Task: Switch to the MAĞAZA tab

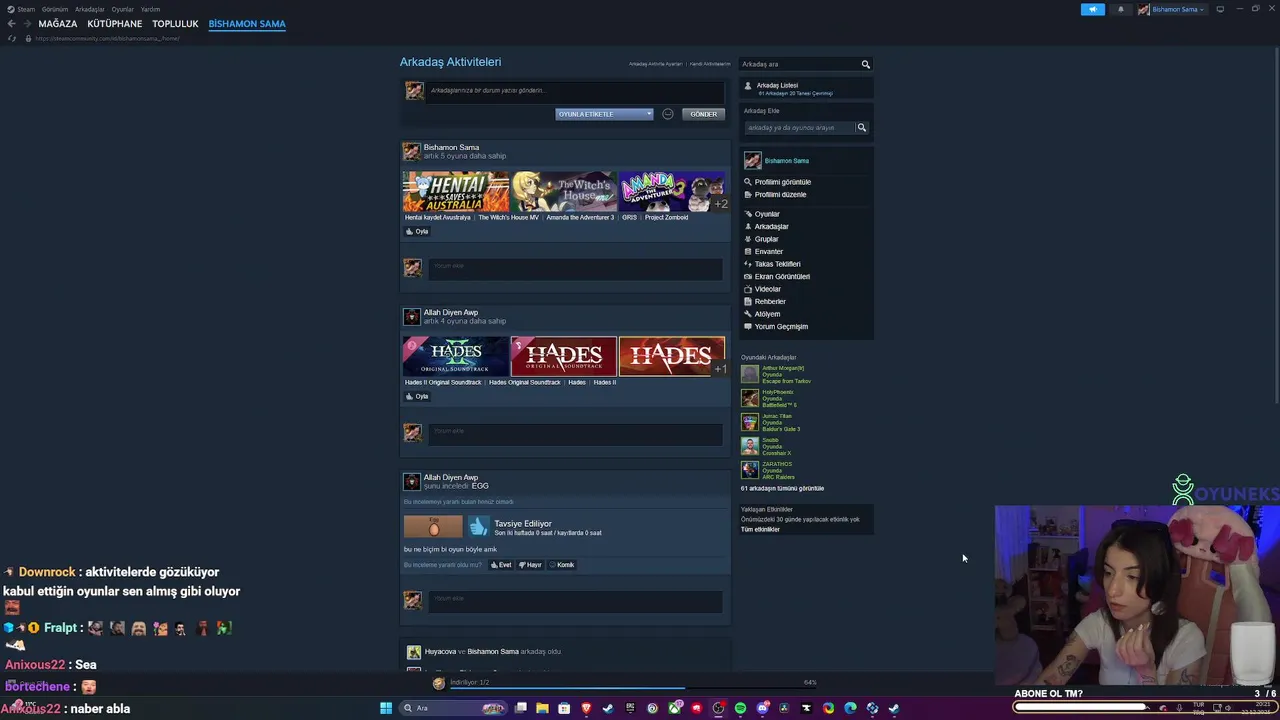Action: (58, 24)
